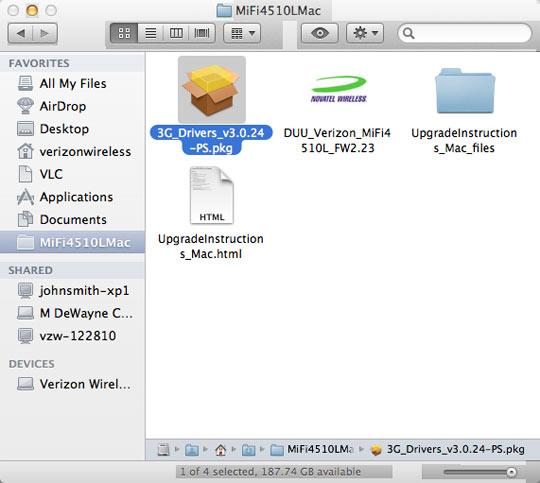Open Applications in the sidebar
The image size is (540, 483).
click(72, 197)
